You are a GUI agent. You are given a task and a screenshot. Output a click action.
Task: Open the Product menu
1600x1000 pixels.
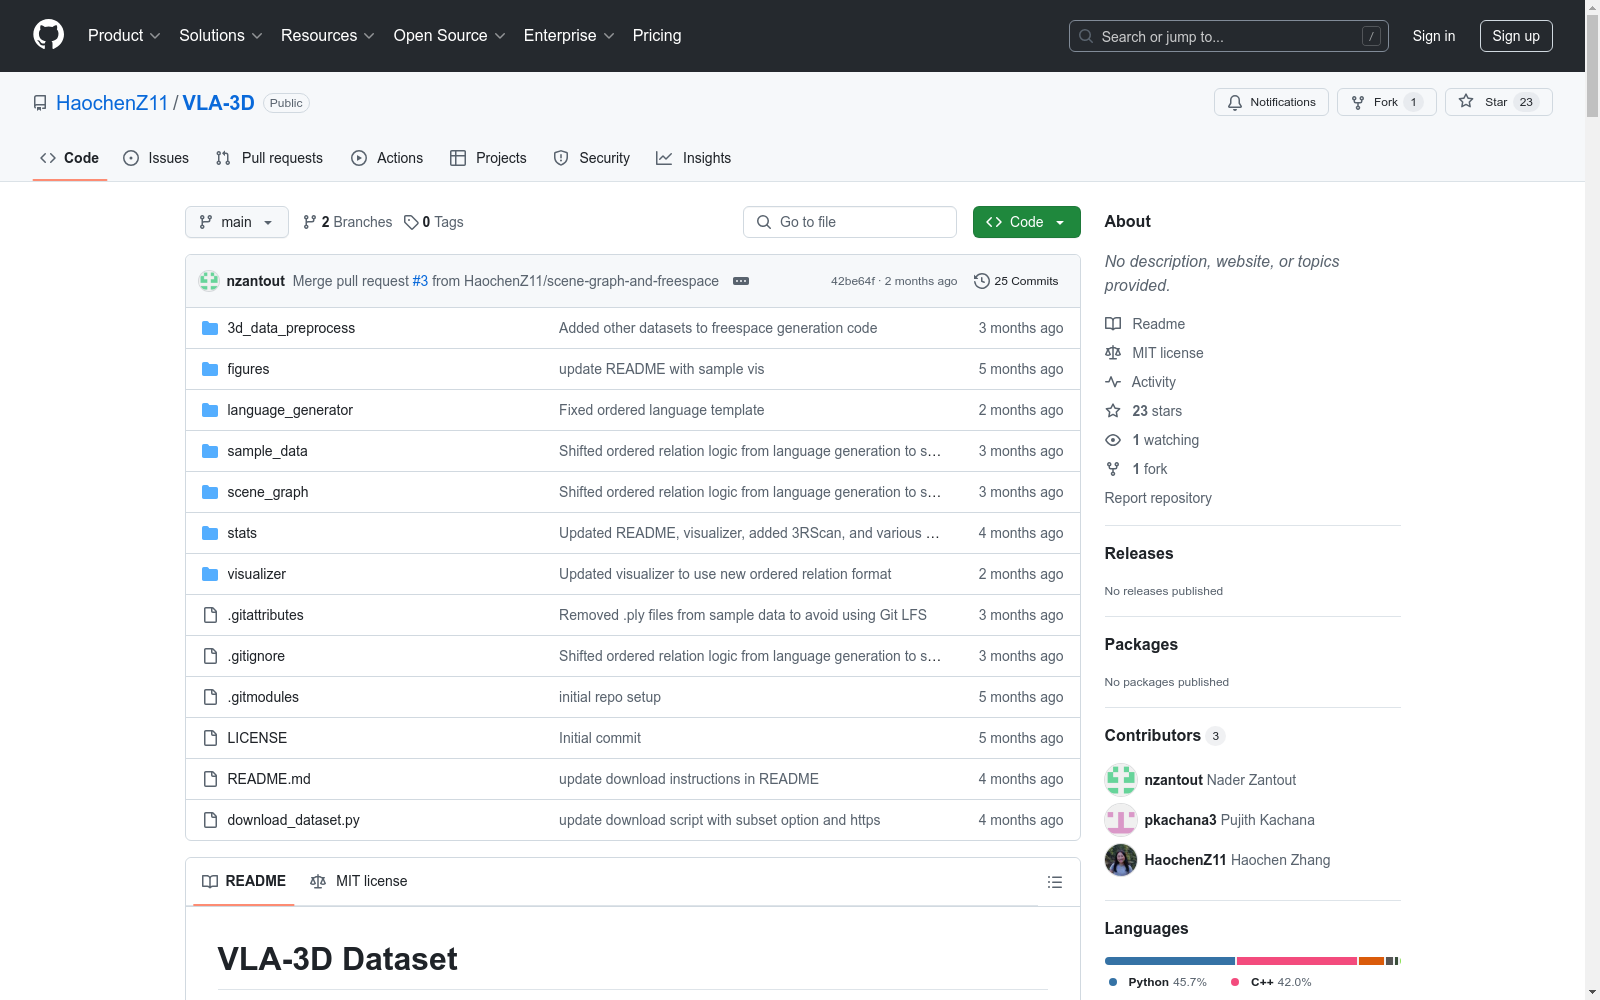click(x=124, y=36)
